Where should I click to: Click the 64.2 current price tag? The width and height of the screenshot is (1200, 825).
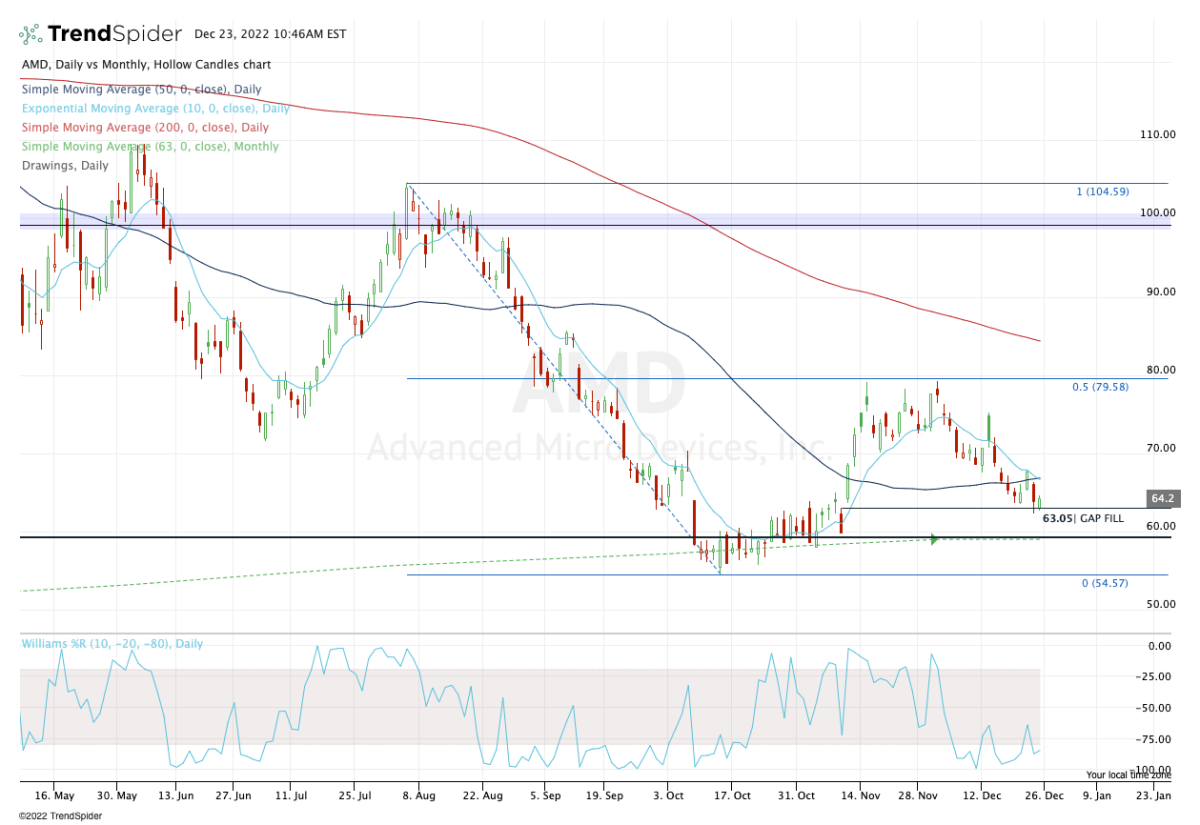coord(1164,498)
